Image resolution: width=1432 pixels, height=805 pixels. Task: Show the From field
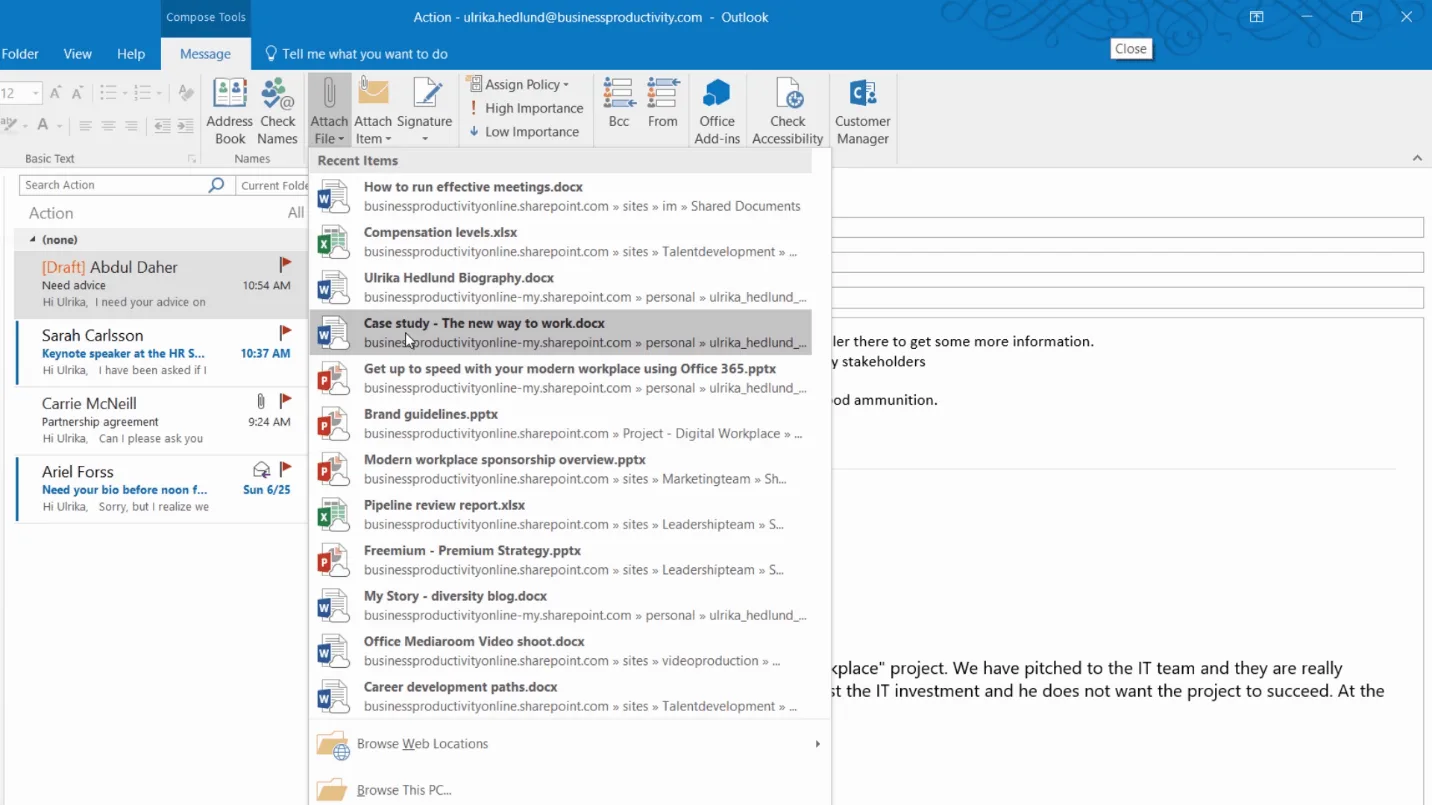(663, 104)
